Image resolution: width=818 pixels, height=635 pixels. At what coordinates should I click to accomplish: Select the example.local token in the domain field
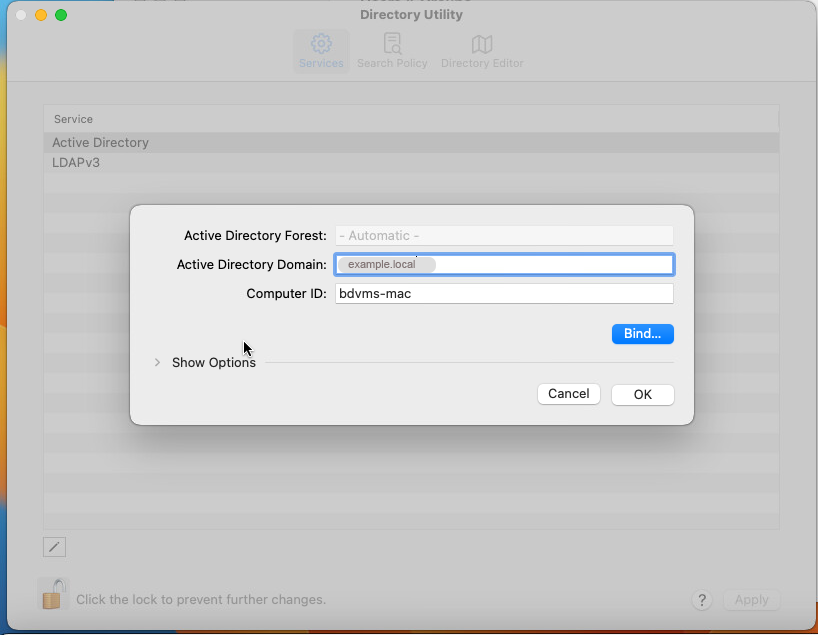385,264
